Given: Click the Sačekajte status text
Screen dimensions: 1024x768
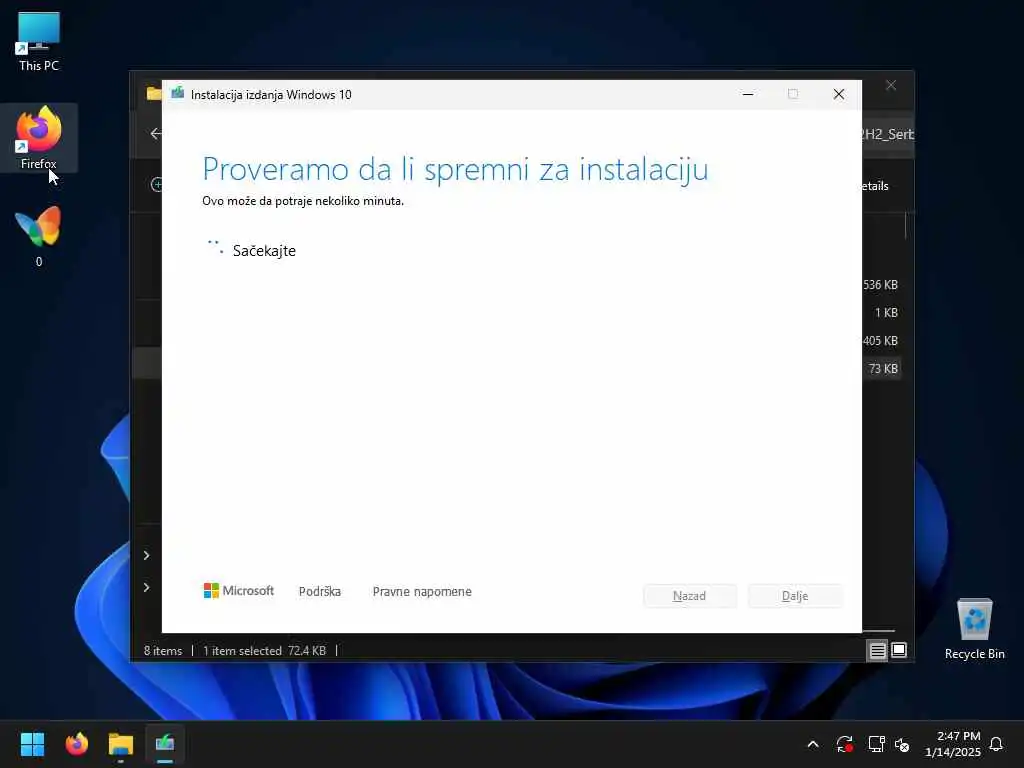Looking at the screenshot, I should (264, 251).
